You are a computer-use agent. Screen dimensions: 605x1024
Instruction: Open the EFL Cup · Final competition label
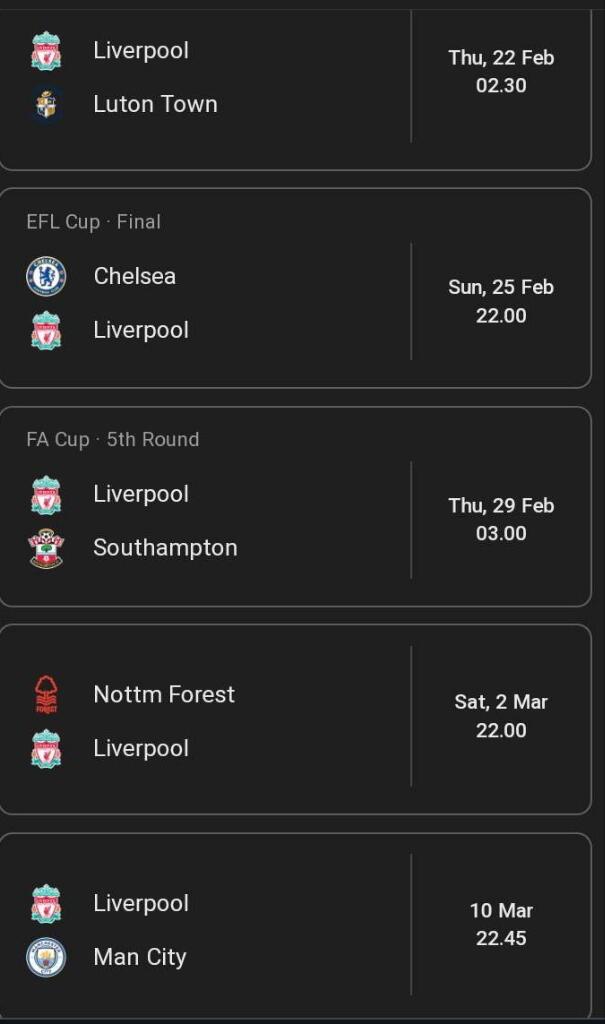(x=93, y=222)
